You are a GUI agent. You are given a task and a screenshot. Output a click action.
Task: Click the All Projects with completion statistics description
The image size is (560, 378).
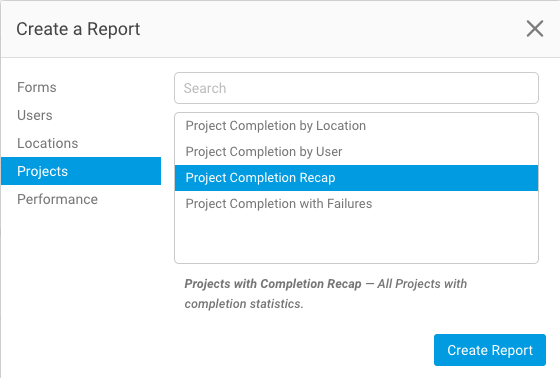coord(326,294)
